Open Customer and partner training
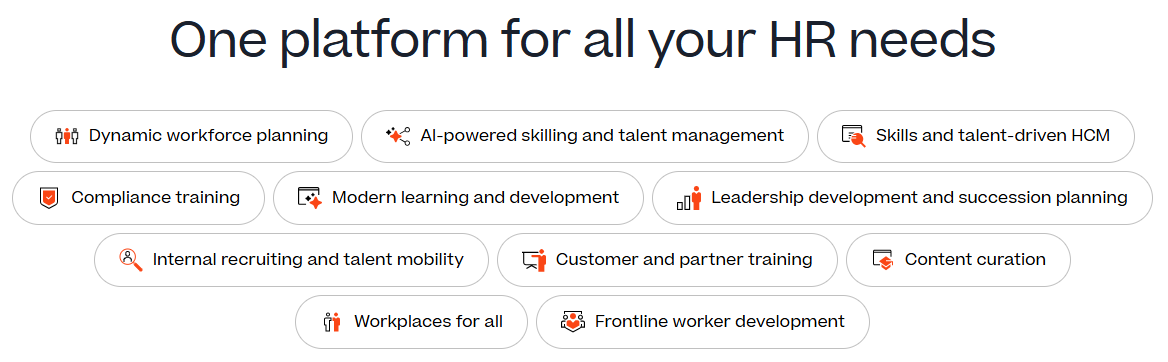 667,260
